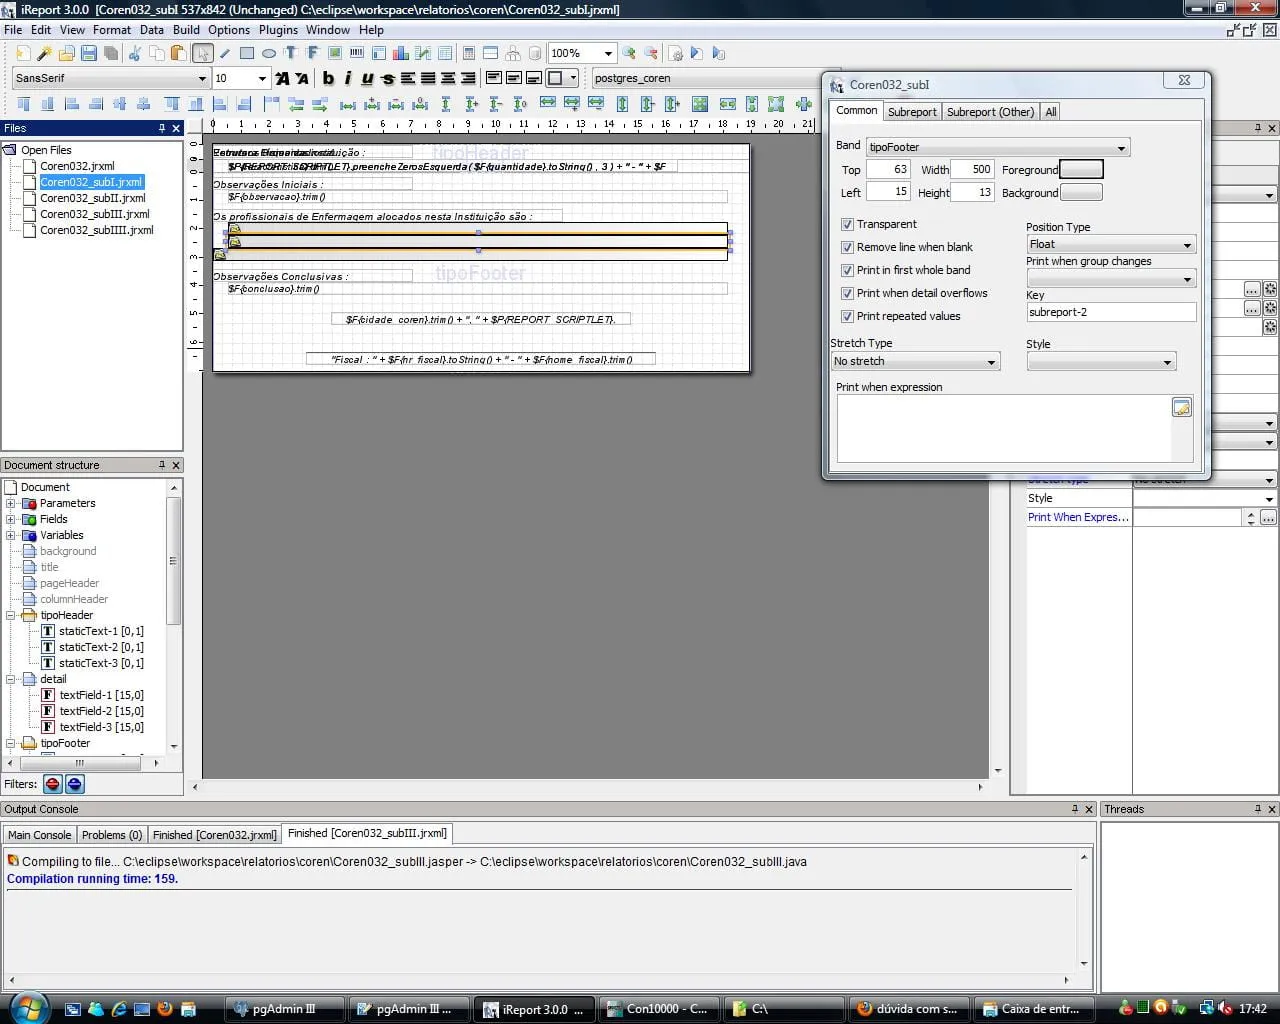1280x1024 pixels.
Task: Click the Save report toolbar icon
Action: tap(89, 53)
